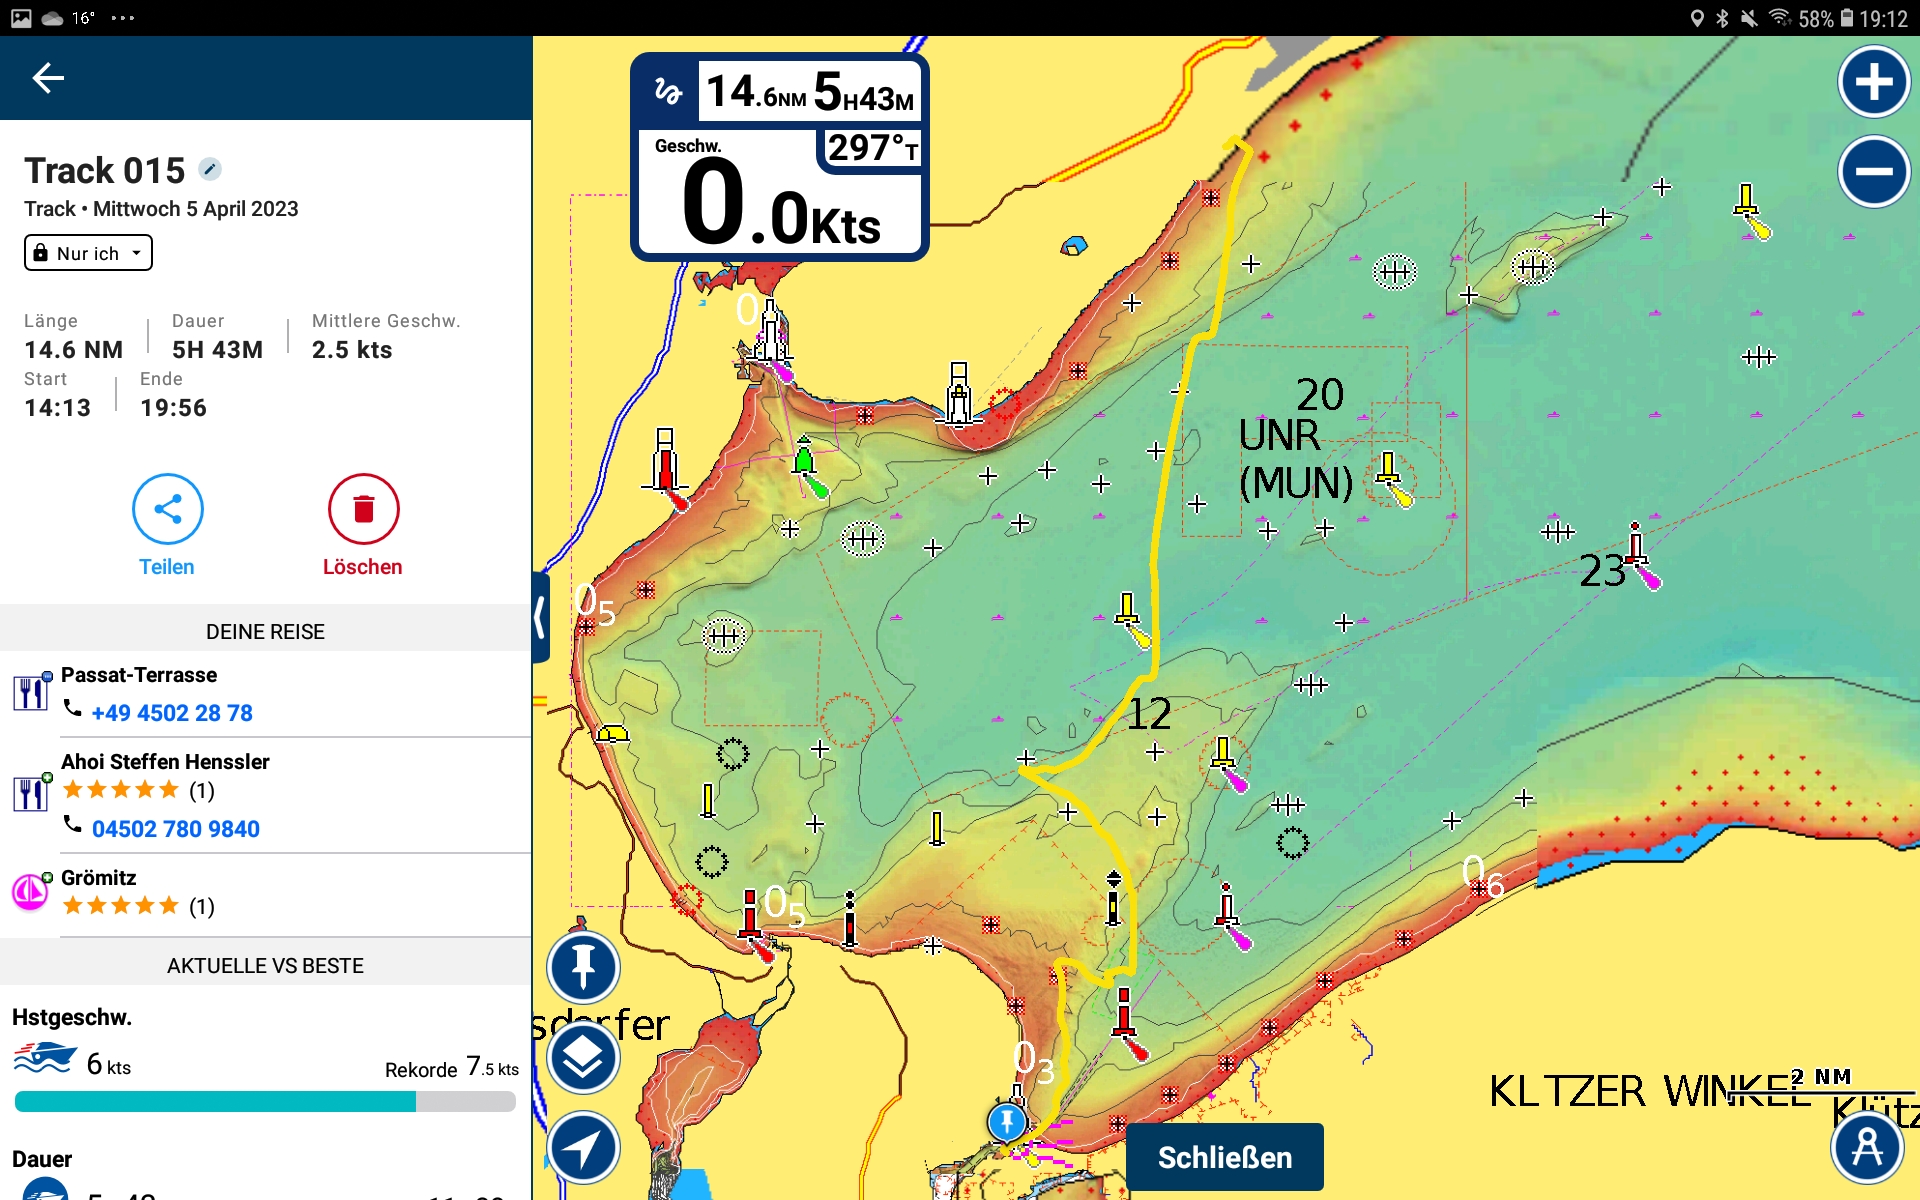Viewport: 1920px width, 1200px height.
Task: Tap the blue pin marker at track start
Action: coord(1006,1121)
